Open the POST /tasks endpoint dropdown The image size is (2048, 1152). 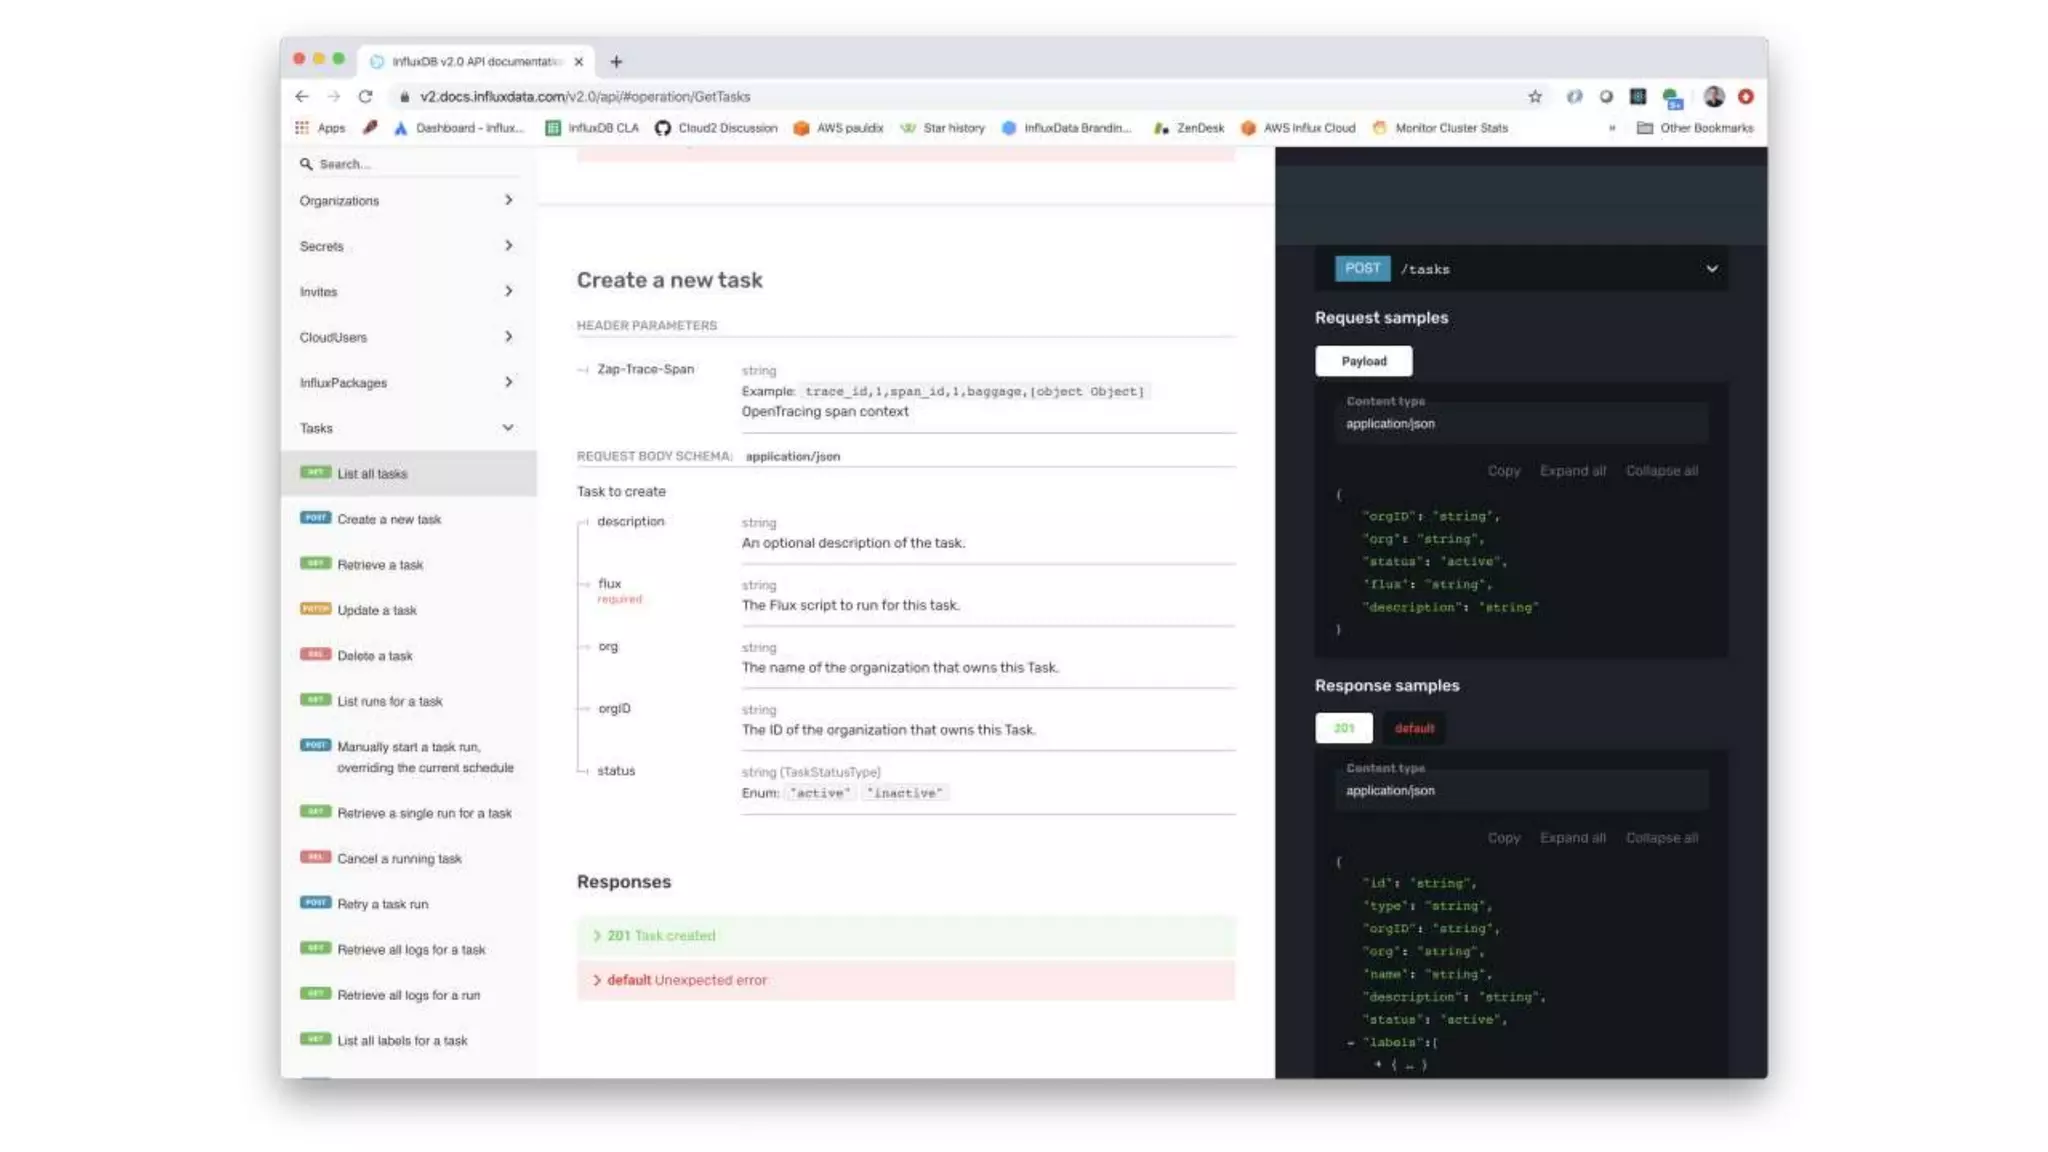[x=1711, y=269]
